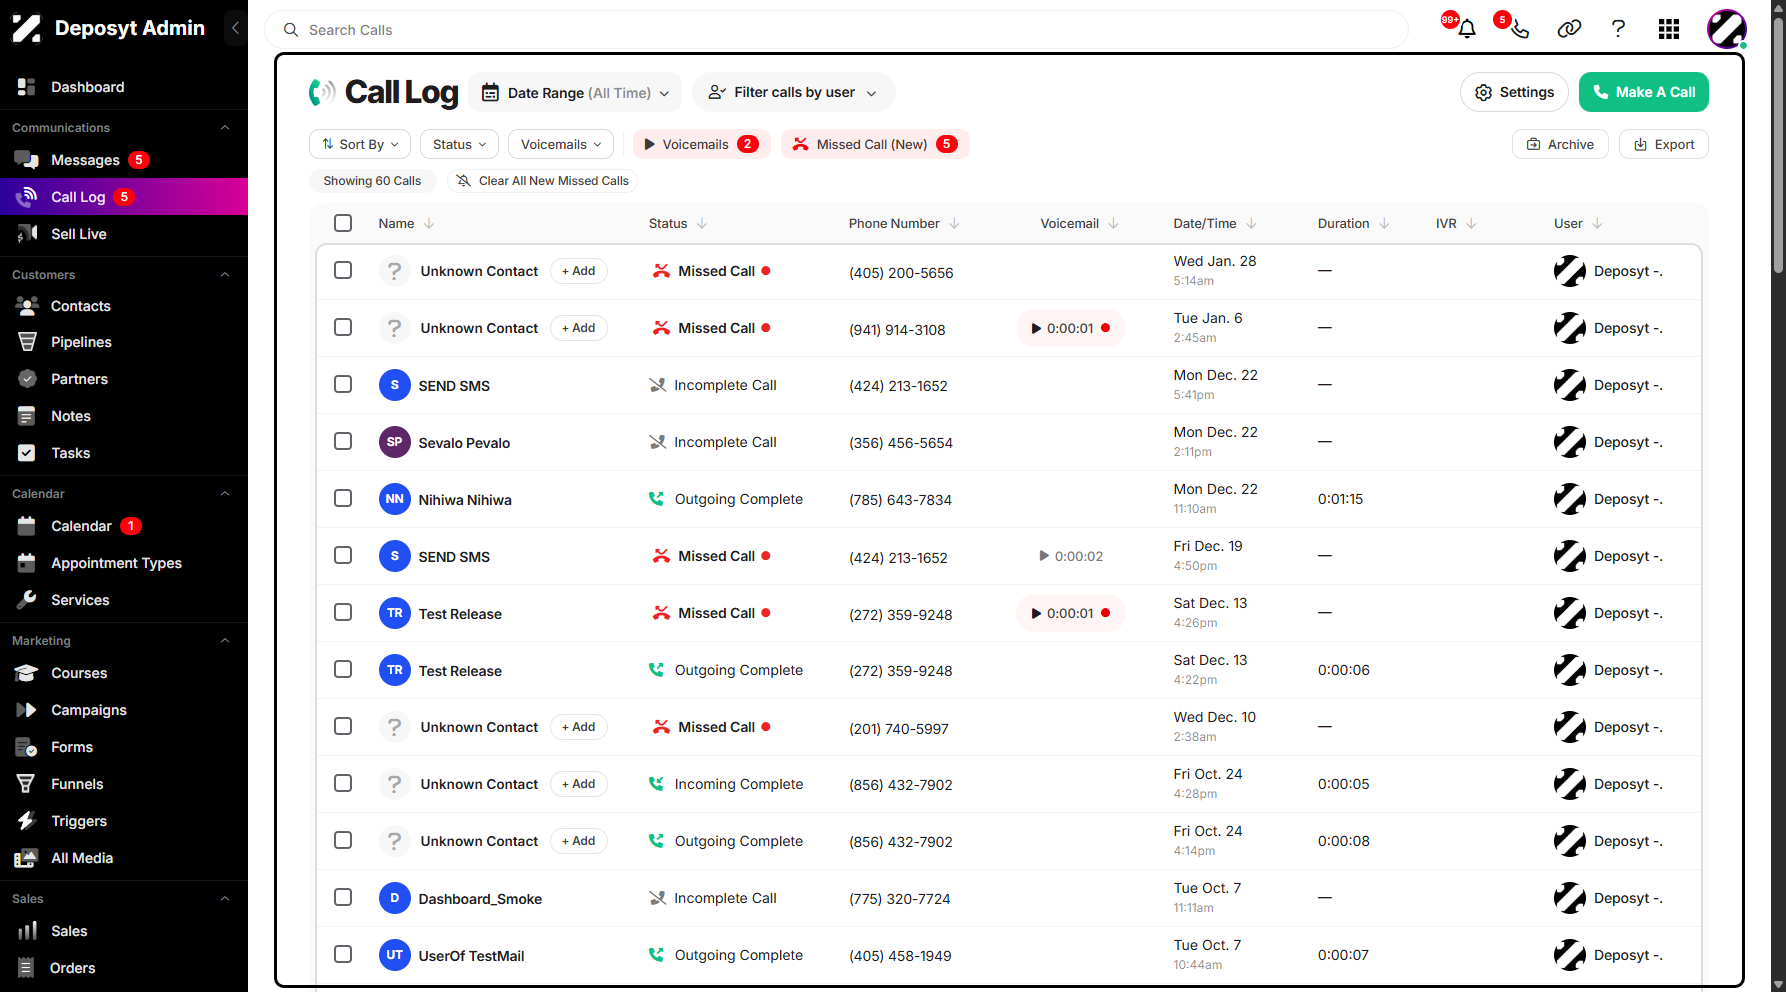
Task: Add contact for (201) 740-5997
Action: [x=579, y=727]
